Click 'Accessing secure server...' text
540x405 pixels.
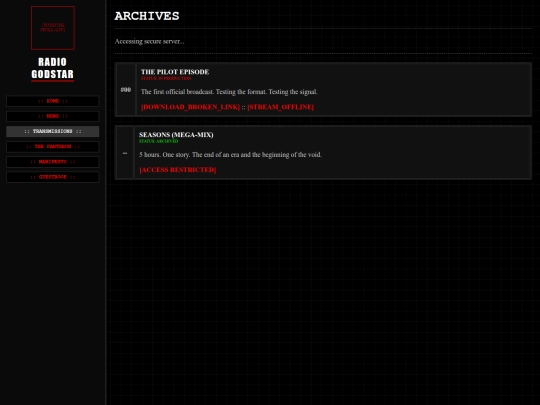tap(149, 41)
